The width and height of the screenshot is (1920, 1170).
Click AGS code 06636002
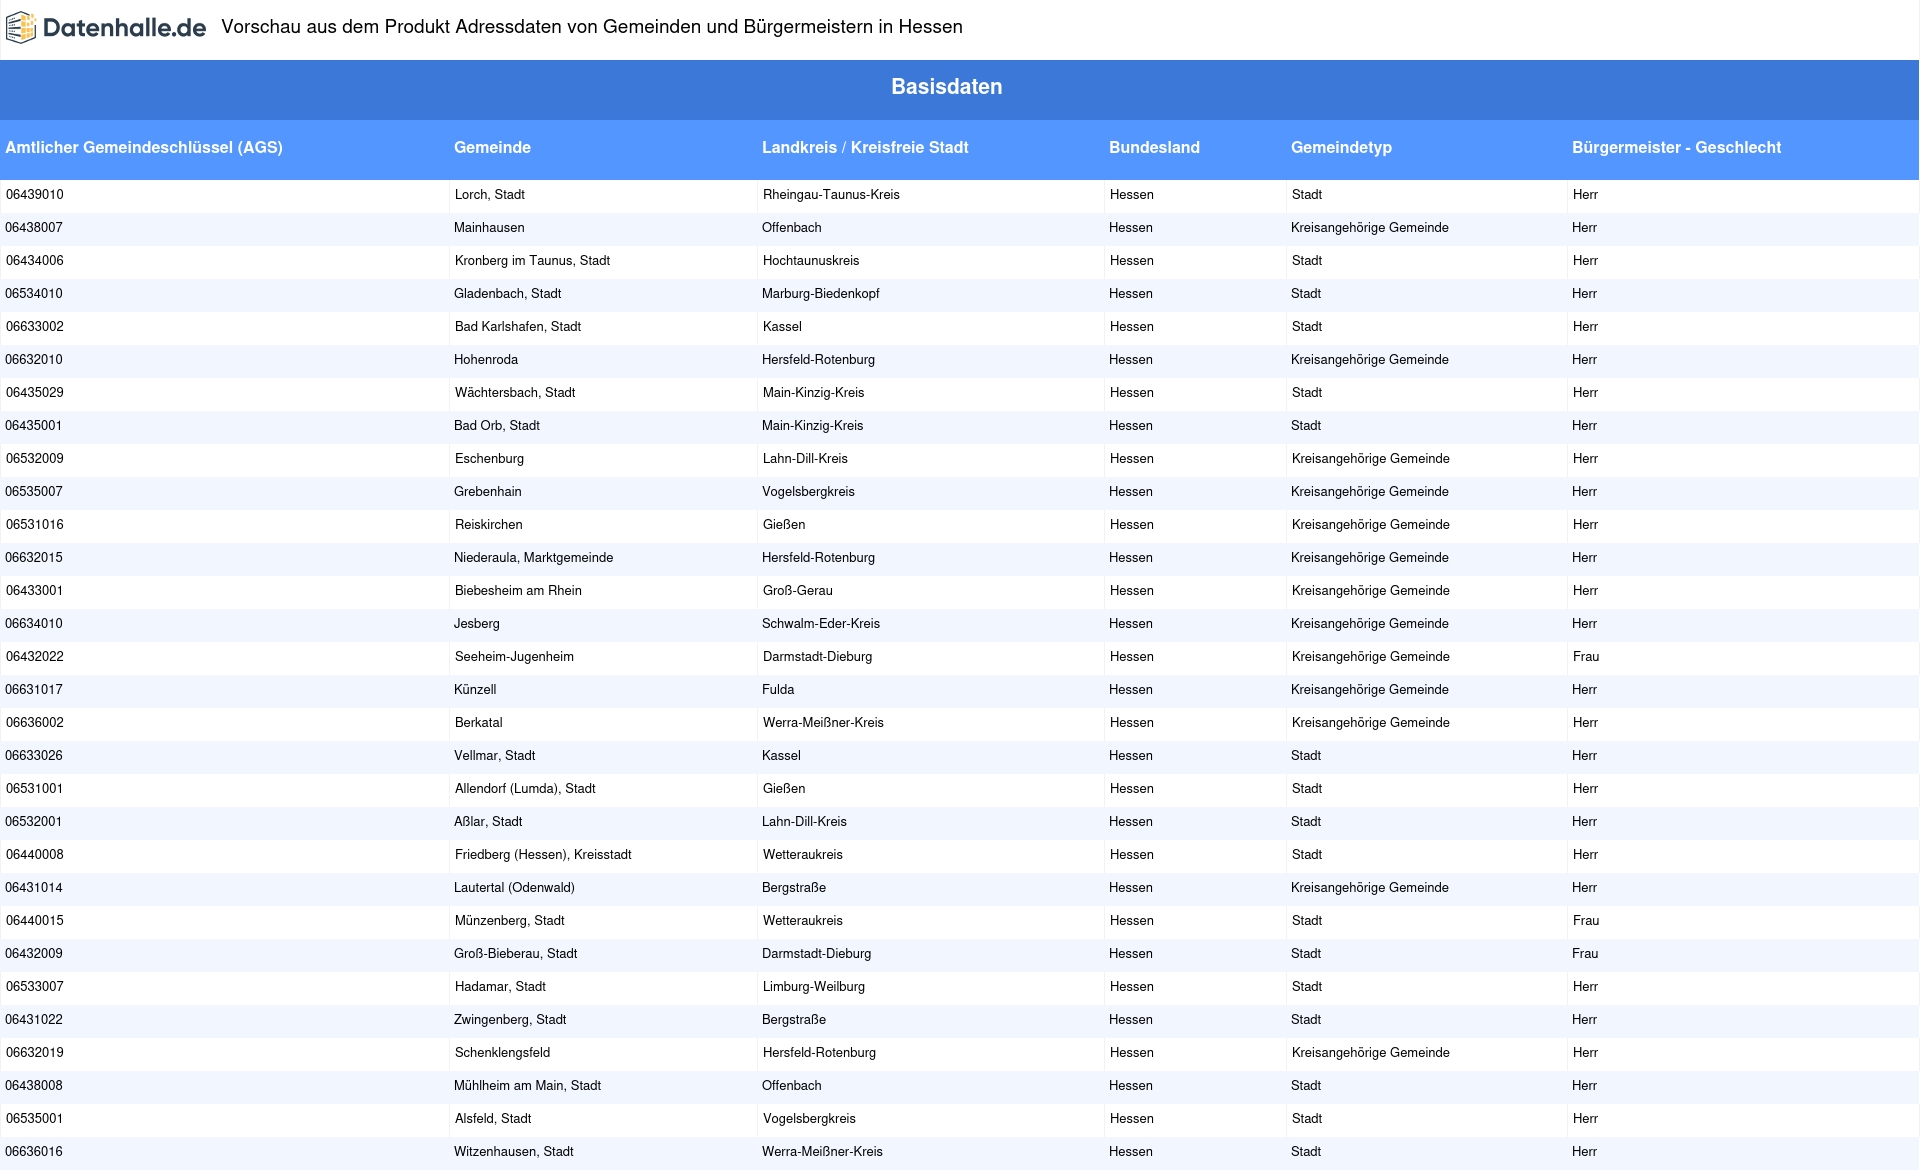click(x=35, y=723)
